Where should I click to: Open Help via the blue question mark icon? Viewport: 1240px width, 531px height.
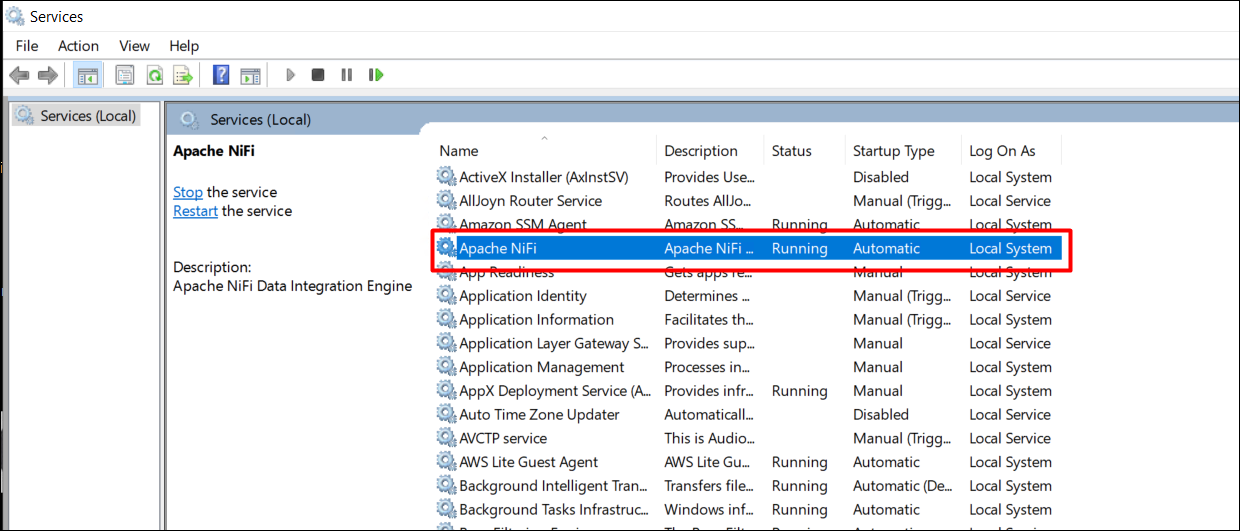click(x=221, y=75)
